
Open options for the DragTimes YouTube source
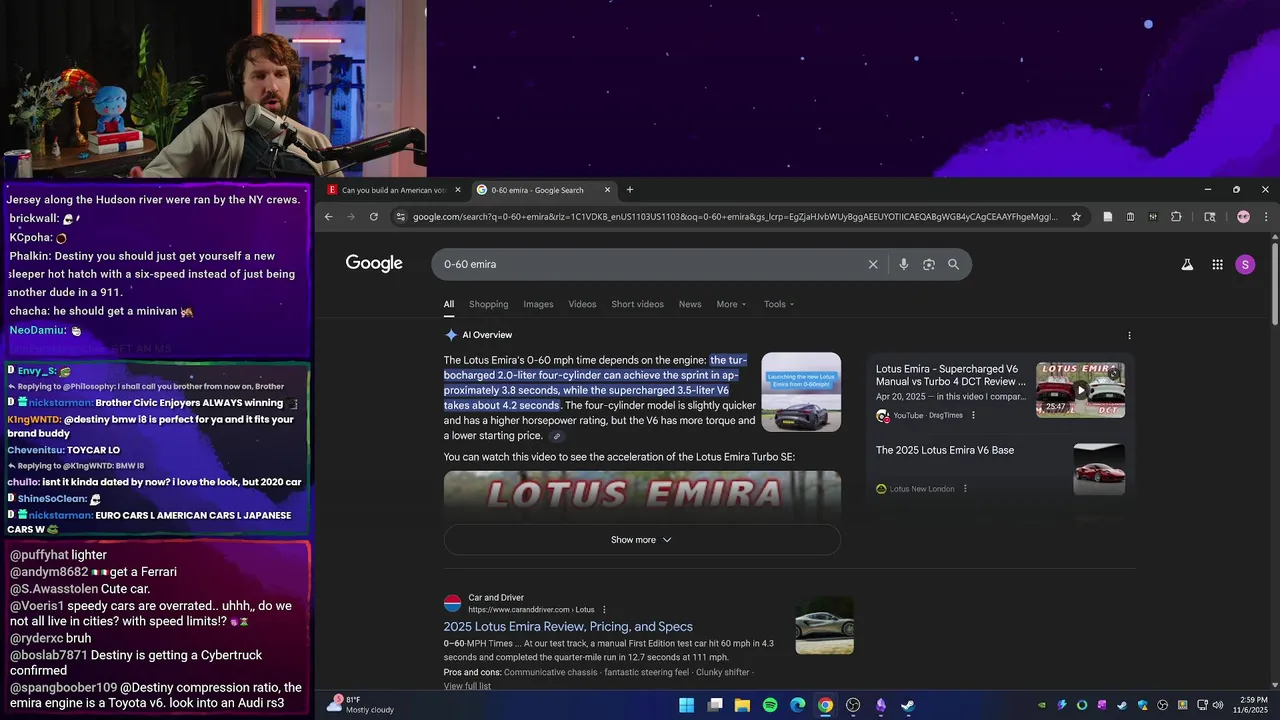973,416
